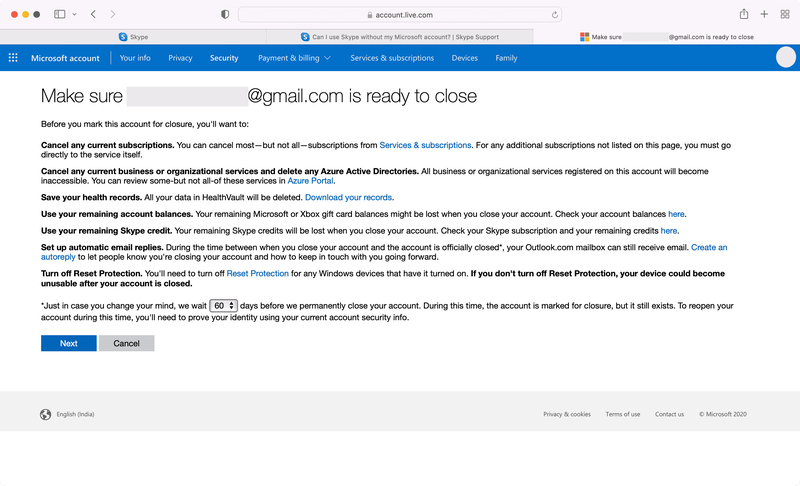Open Contact us footer link
This screenshot has height=486, width=800.
(x=669, y=414)
